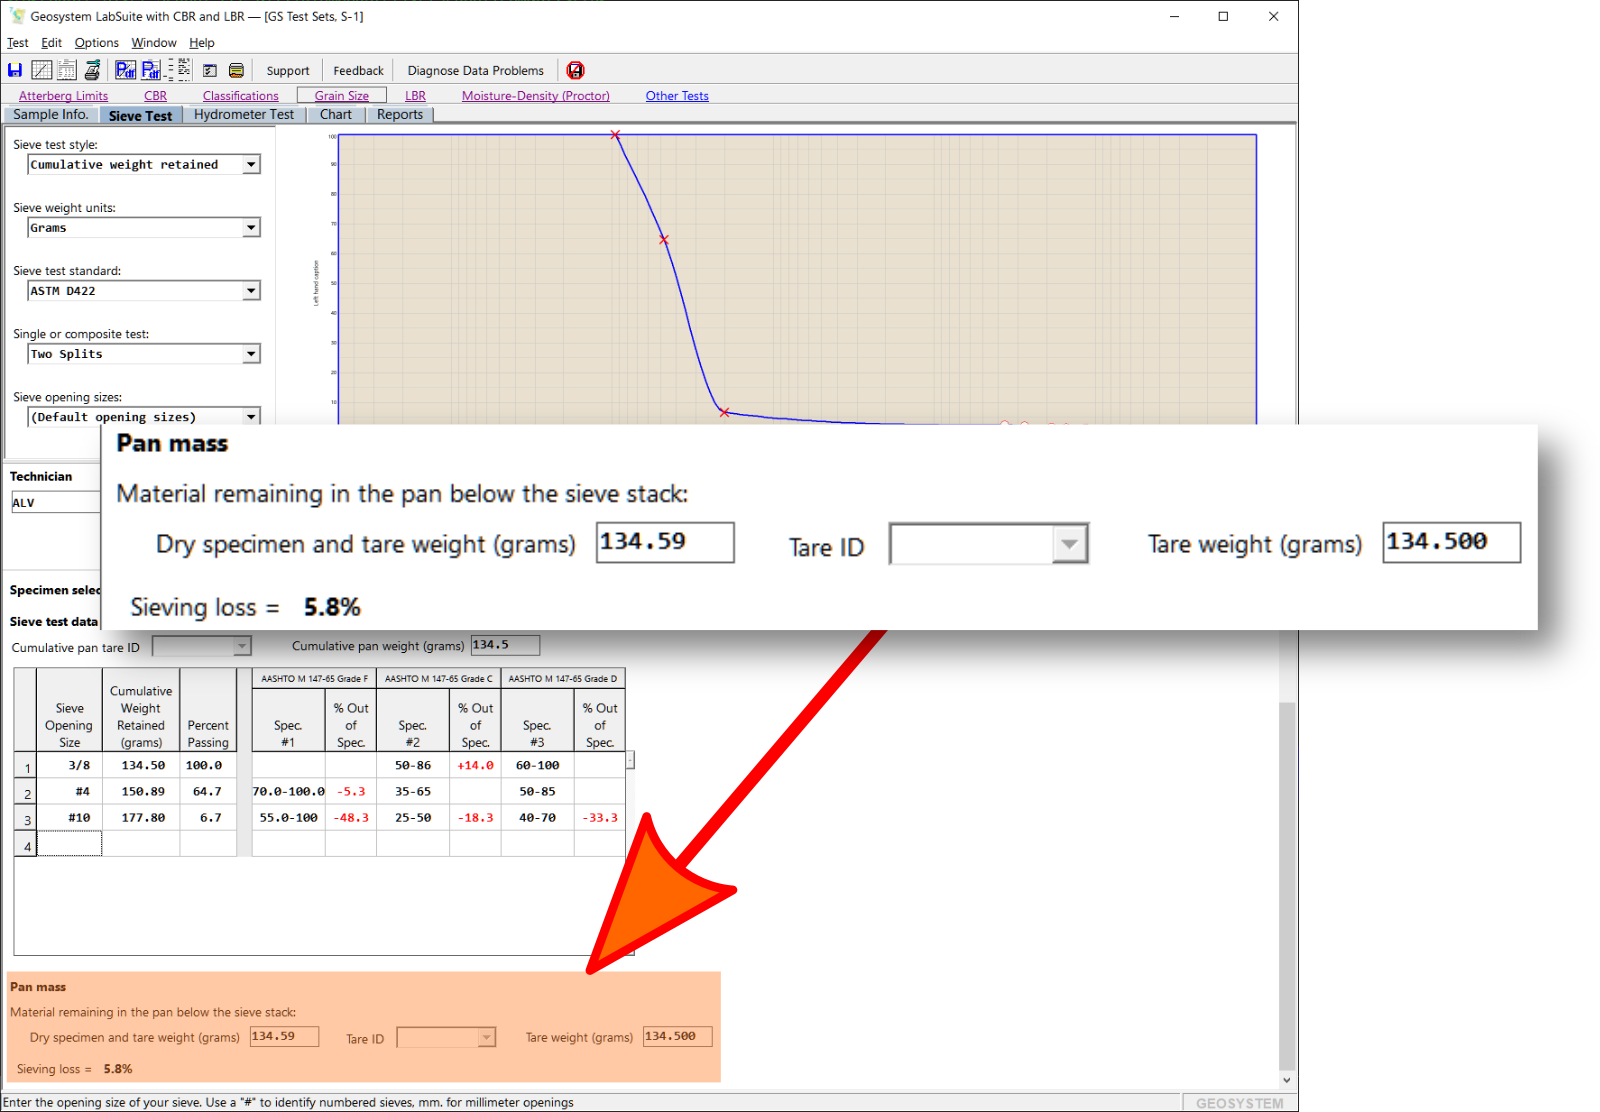Image resolution: width=1600 pixels, height=1112 pixels.
Task: Click the checklist window icon in toolbar
Action: (x=210, y=71)
